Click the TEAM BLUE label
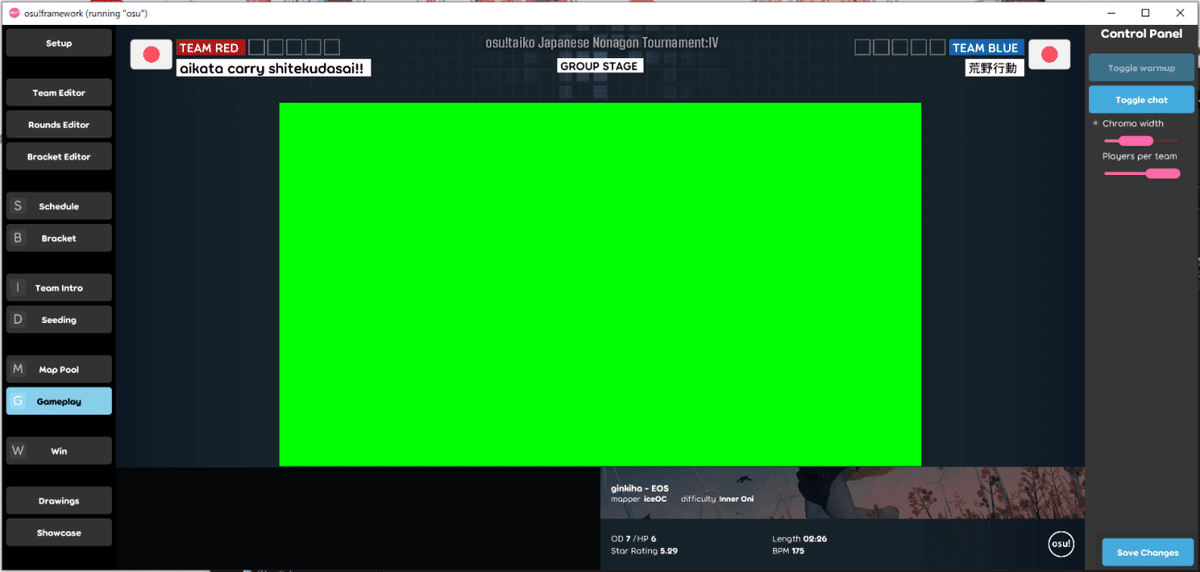The height and width of the screenshot is (572, 1200). coord(986,48)
